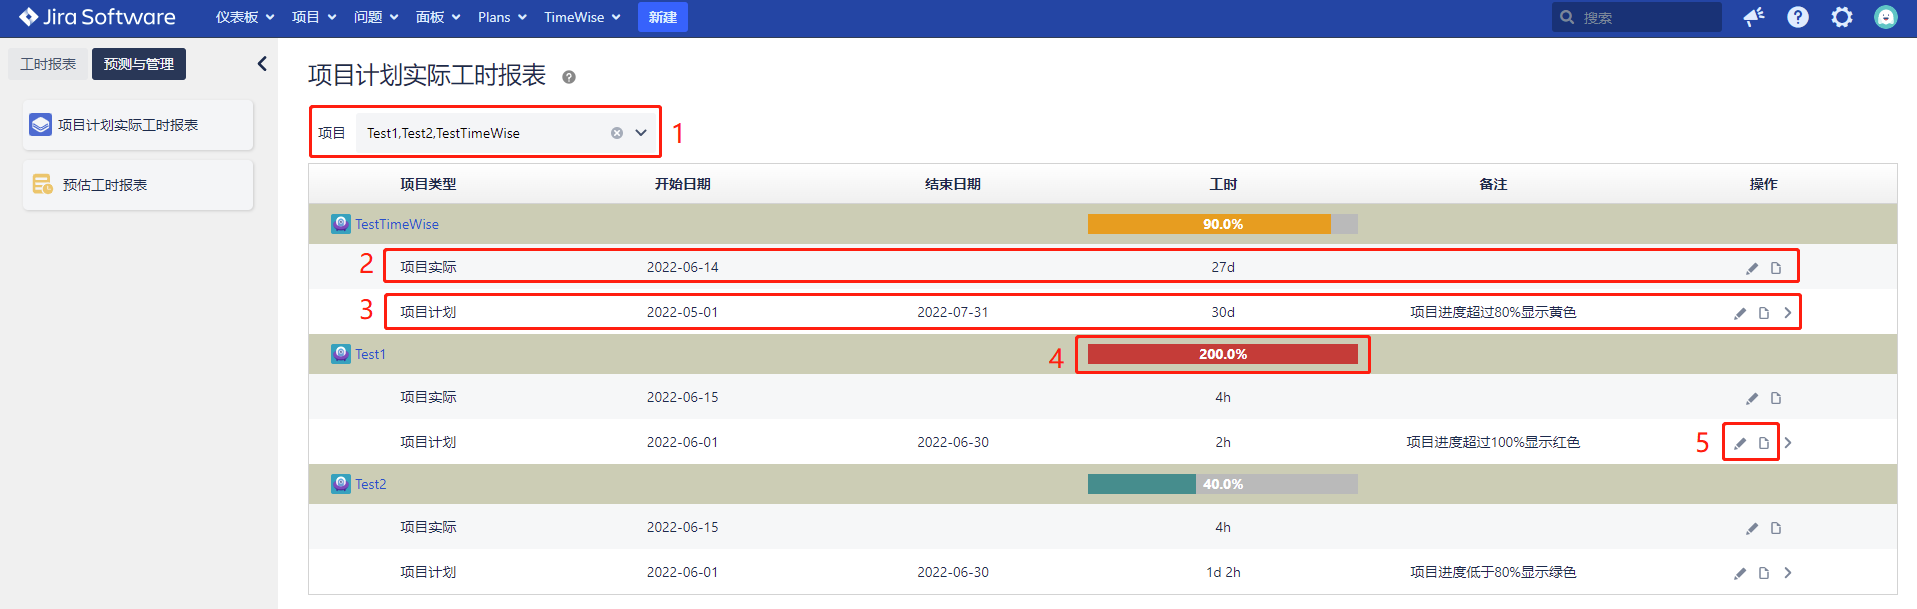Open the help question mark icon
Image resolution: width=1917 pixels, height=609 pixels.
(1798, 17)
